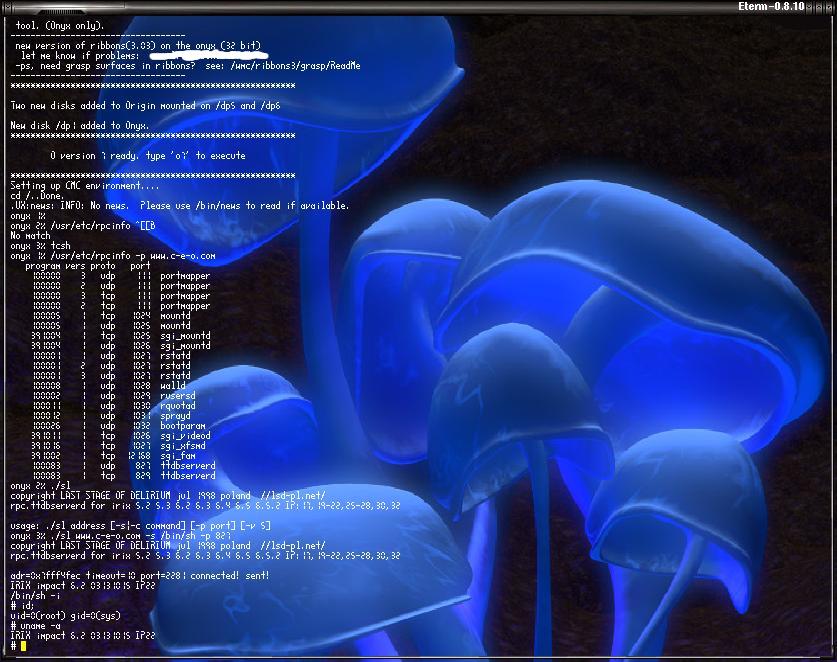Image resolution: width=837 pixels, height=662 pixels.
Task: Click the 'Setting up CMC environment' line
Action: point(84,186)
